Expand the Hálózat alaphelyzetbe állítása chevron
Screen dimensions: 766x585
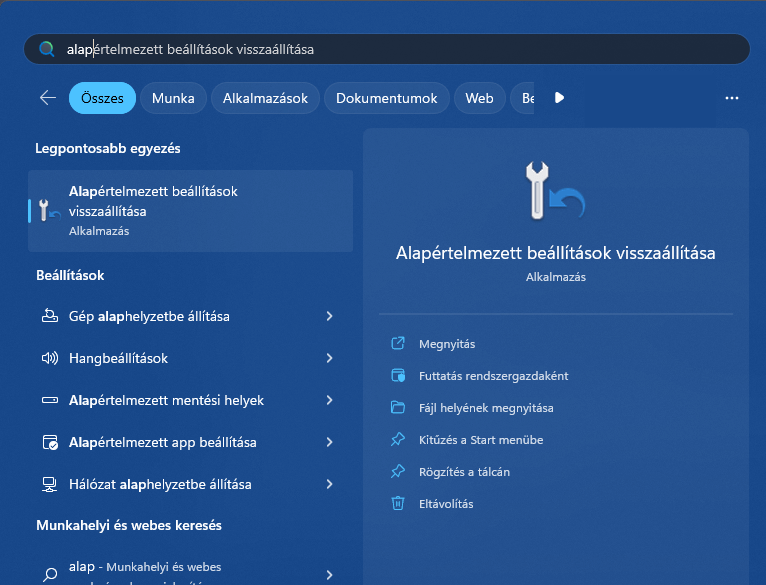[x=329, y=485]
